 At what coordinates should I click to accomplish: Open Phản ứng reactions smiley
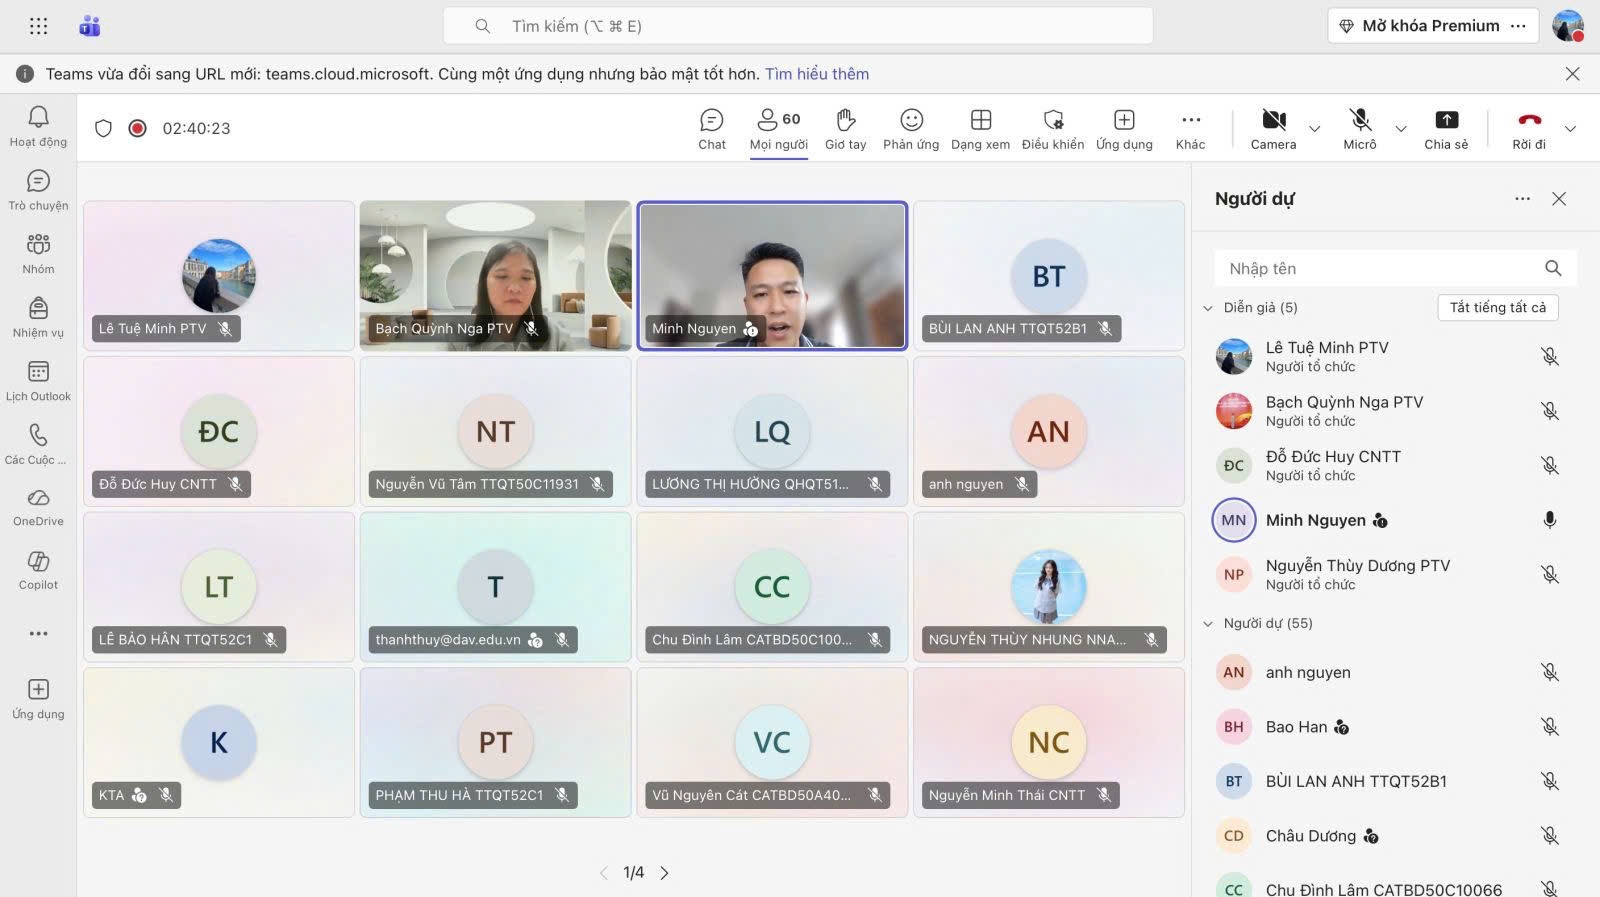coord(911,129)
